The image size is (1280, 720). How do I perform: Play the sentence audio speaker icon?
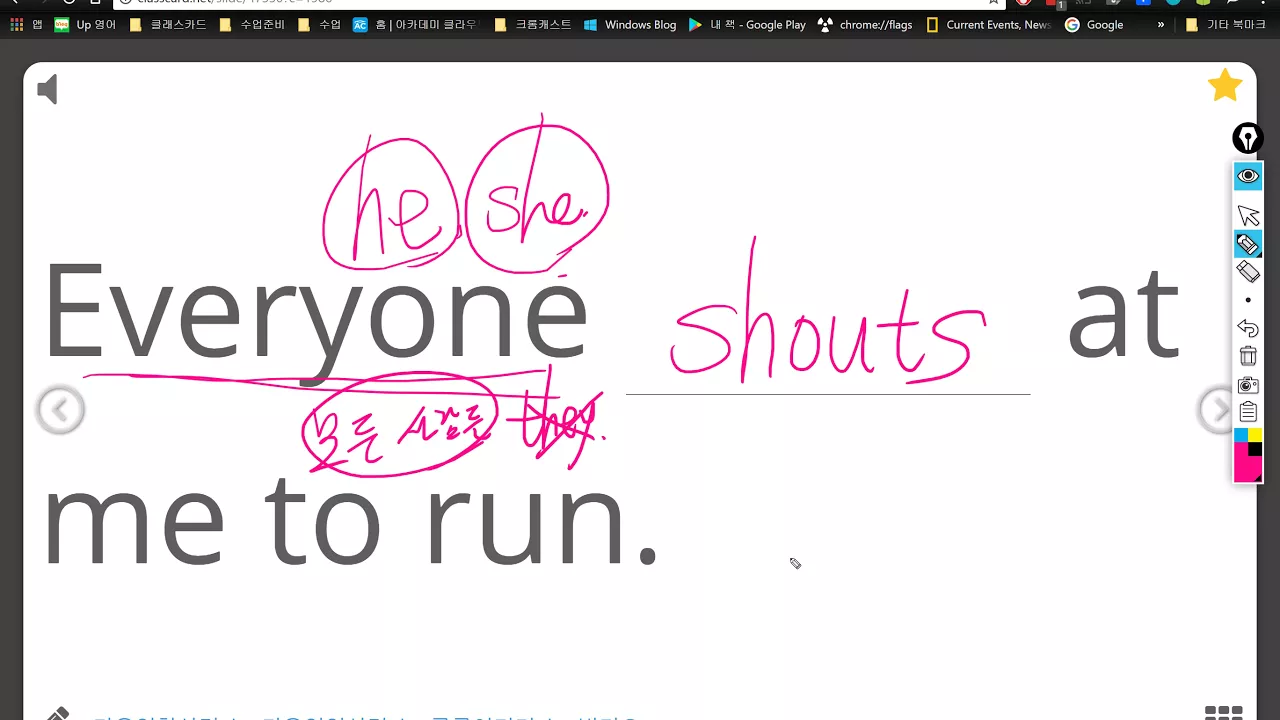click(47, 90)
